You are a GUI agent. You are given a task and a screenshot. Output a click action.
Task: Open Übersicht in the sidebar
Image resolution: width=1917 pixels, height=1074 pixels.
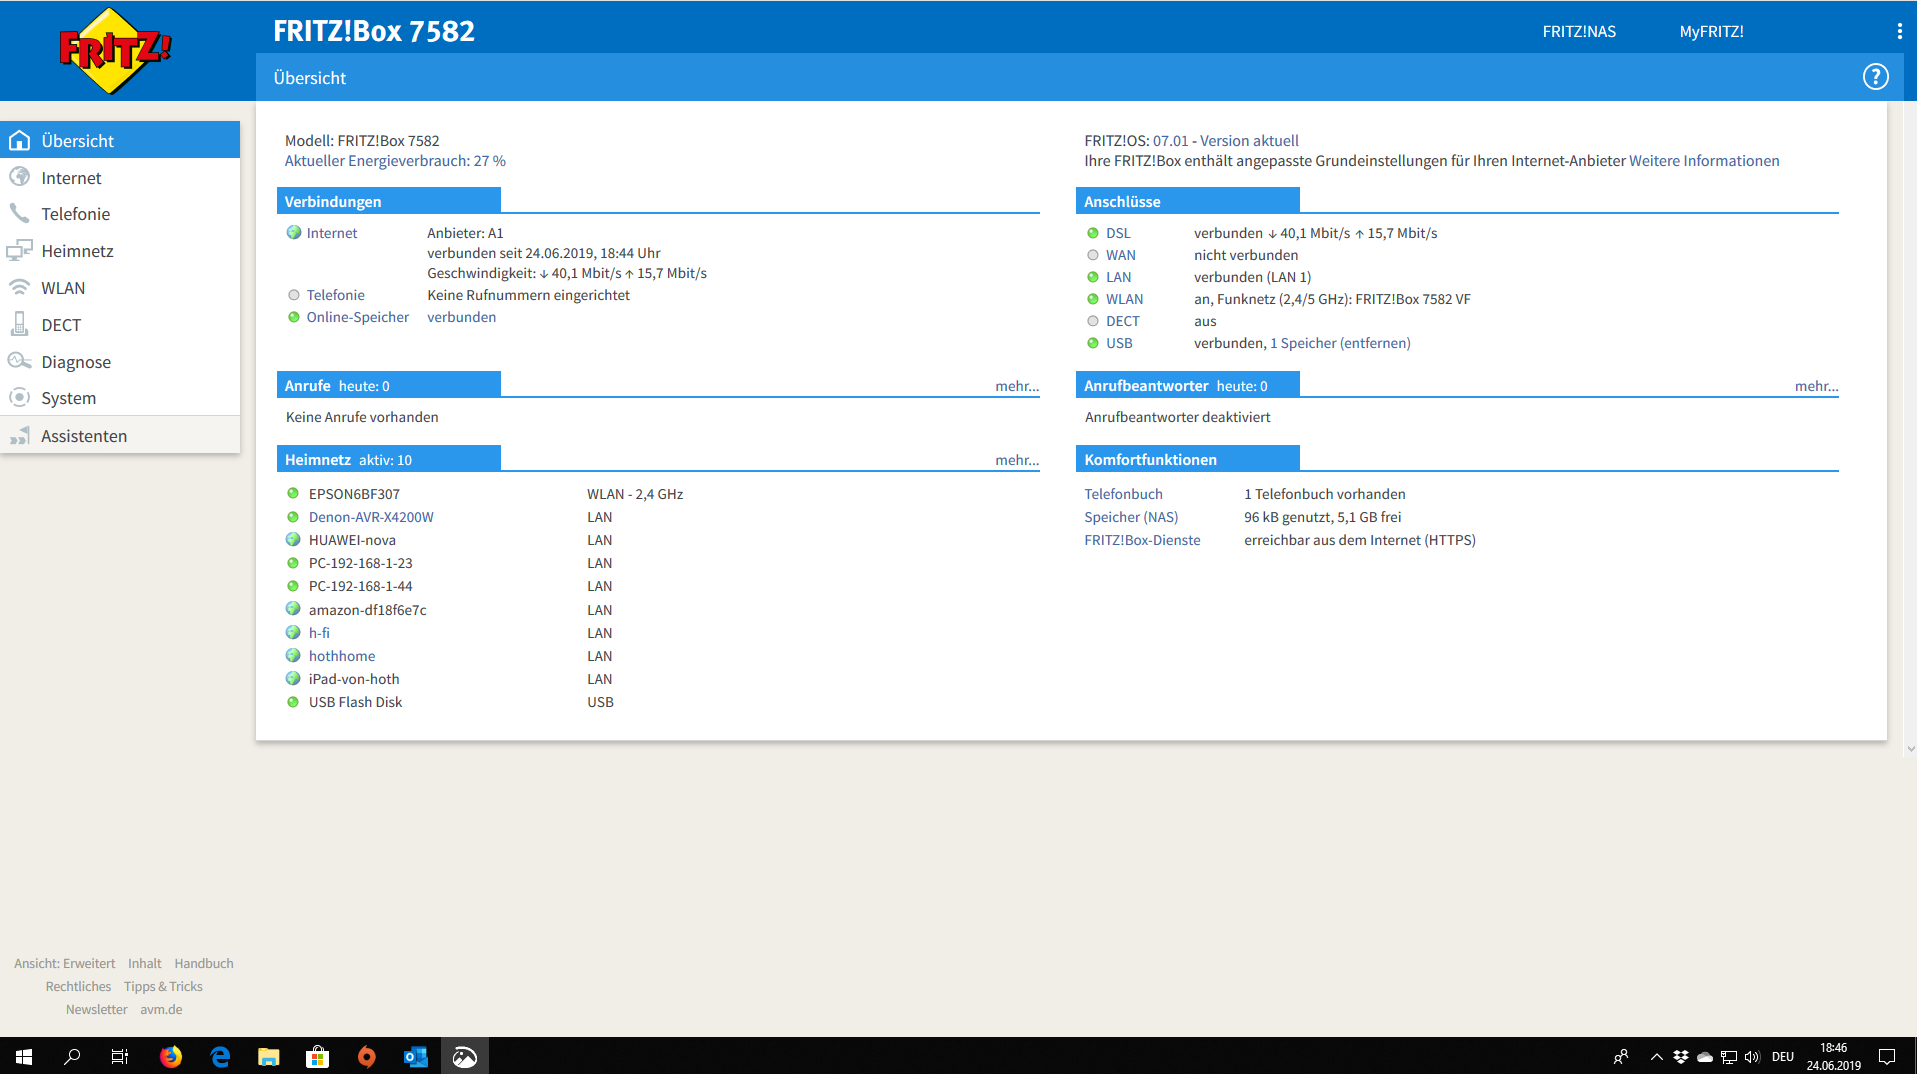coord(120,140)
